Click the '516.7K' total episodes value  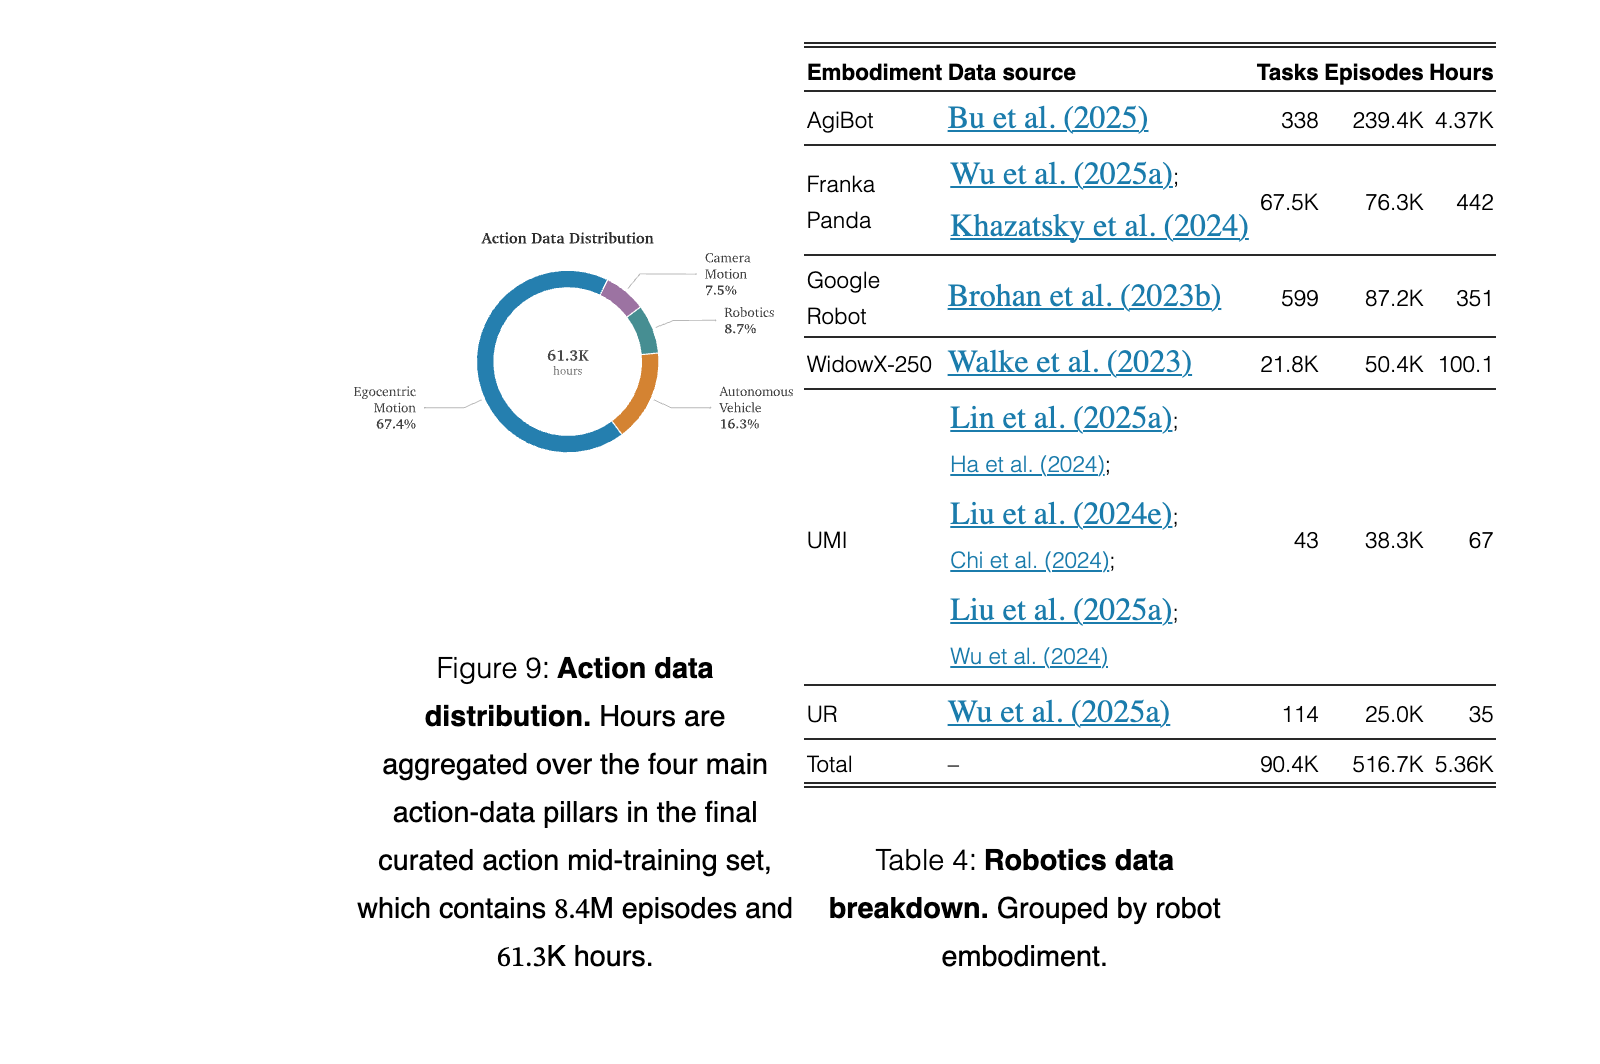coord(1388,764)
